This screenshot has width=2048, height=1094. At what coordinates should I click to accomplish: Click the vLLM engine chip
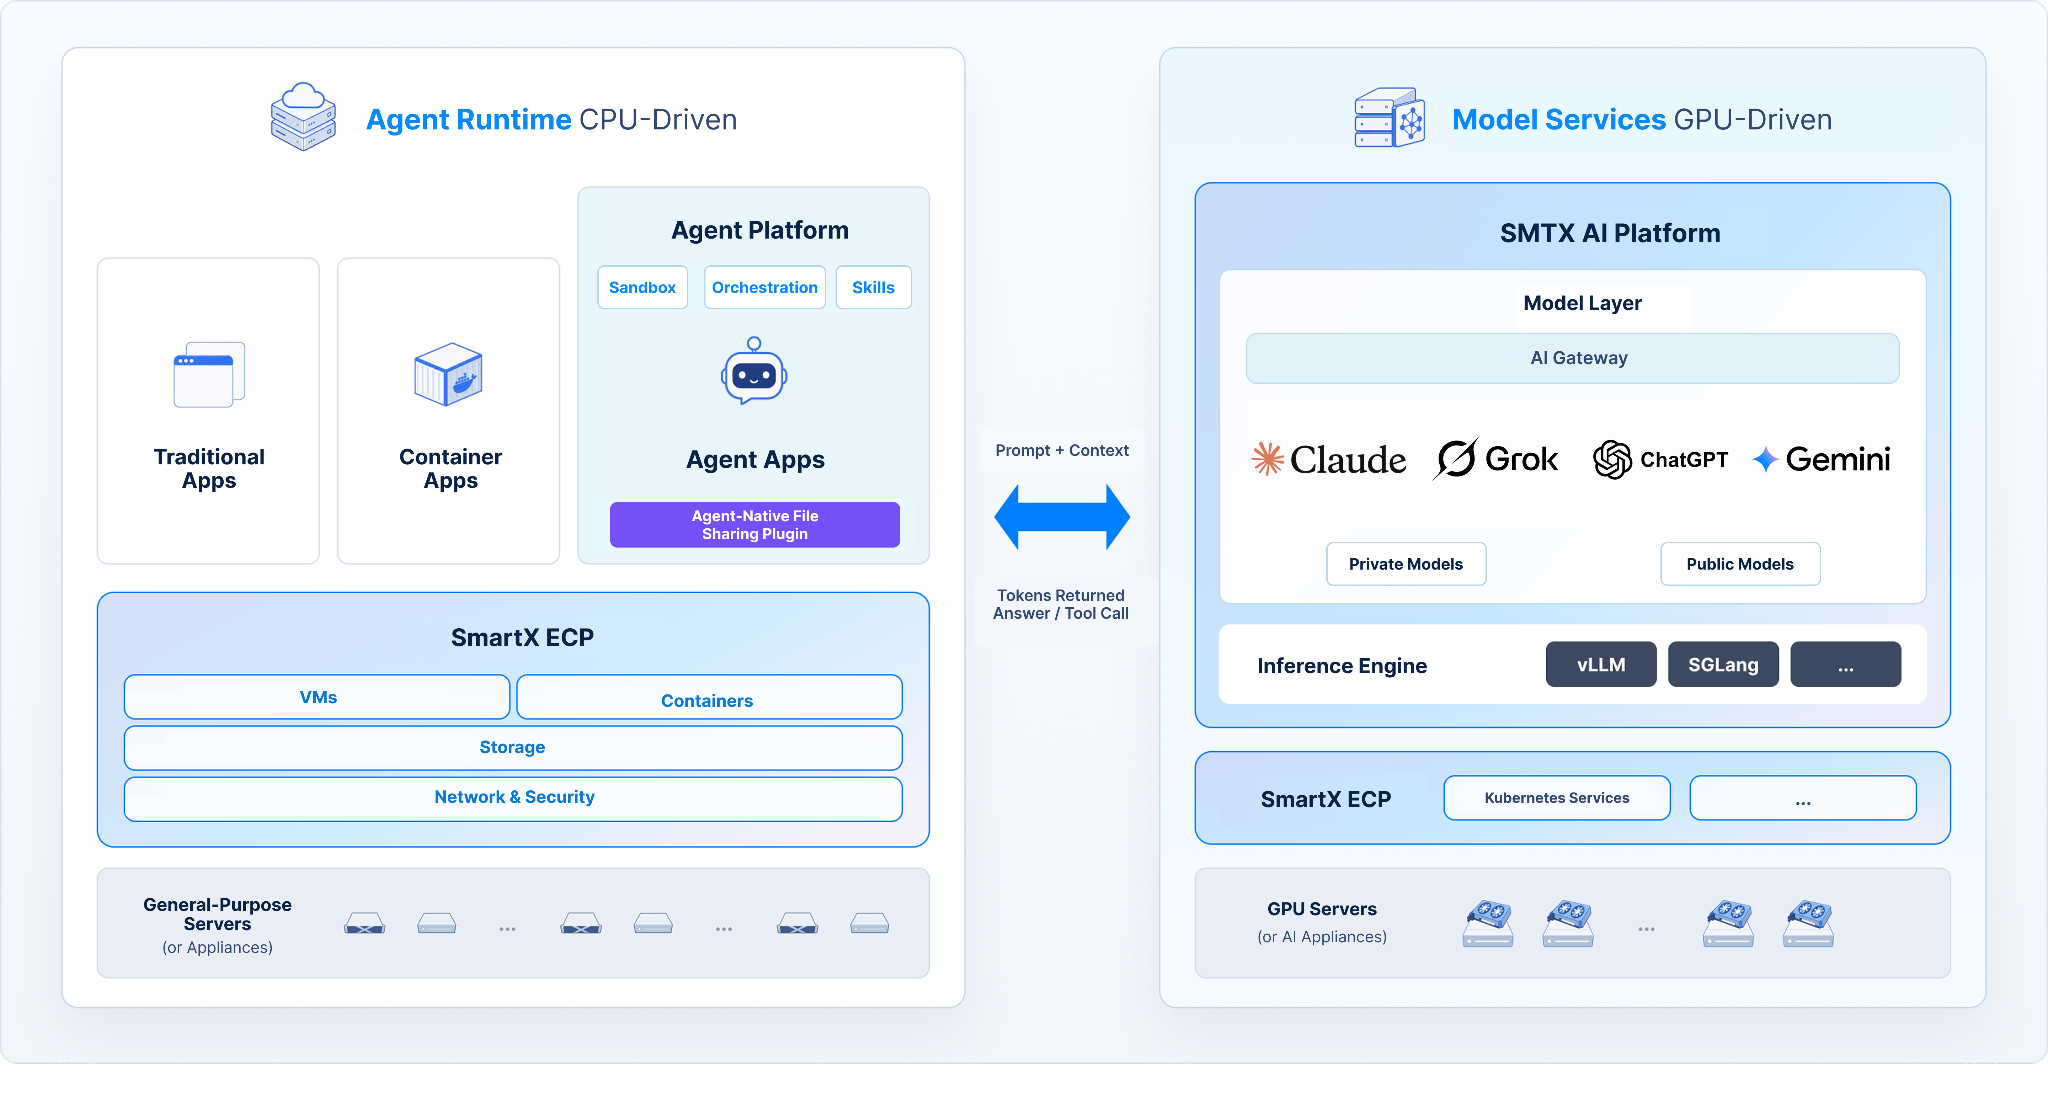[1601, 664]
